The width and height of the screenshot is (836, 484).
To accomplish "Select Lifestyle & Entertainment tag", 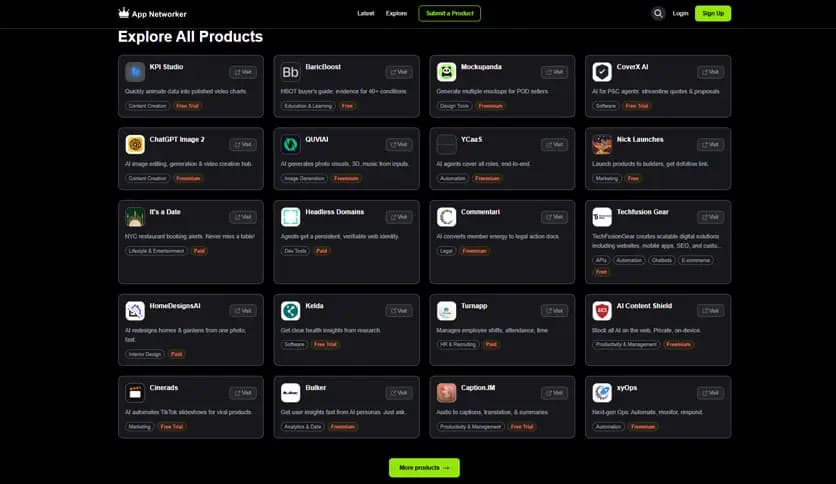I will (156, 251).
